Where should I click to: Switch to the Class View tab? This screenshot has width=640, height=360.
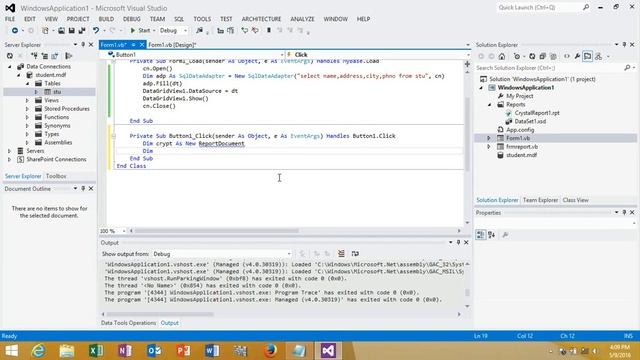coord(576,200)
